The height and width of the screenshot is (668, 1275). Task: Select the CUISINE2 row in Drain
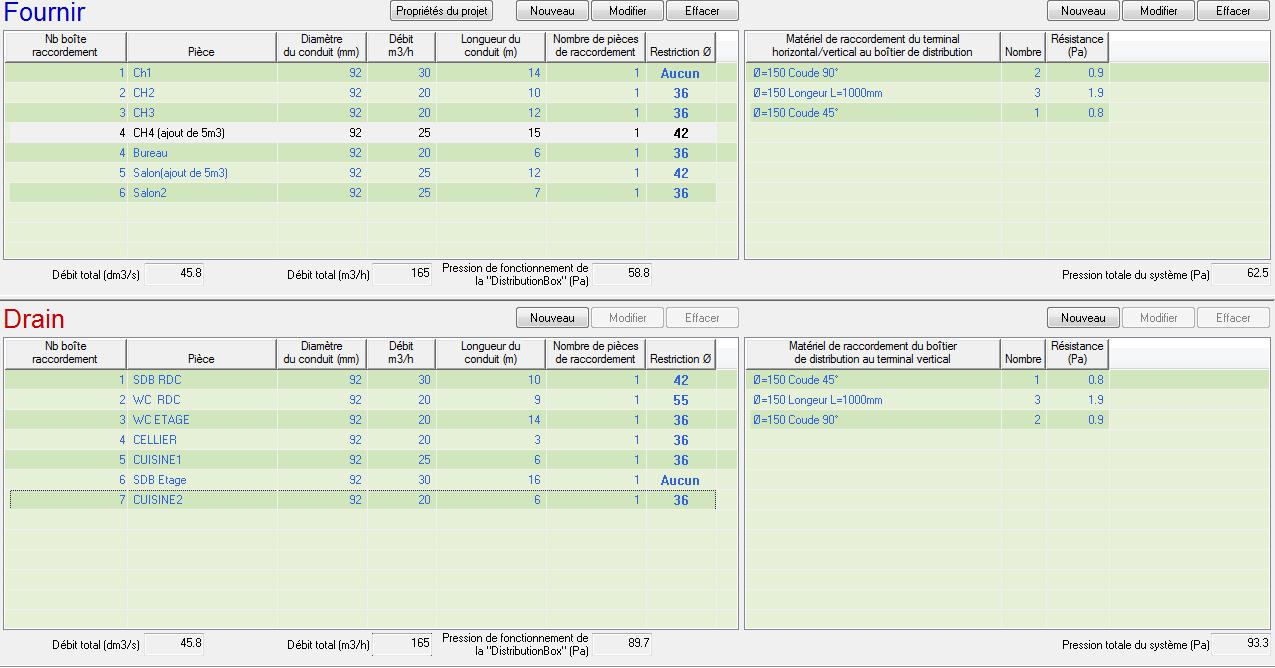pos(363,500)
